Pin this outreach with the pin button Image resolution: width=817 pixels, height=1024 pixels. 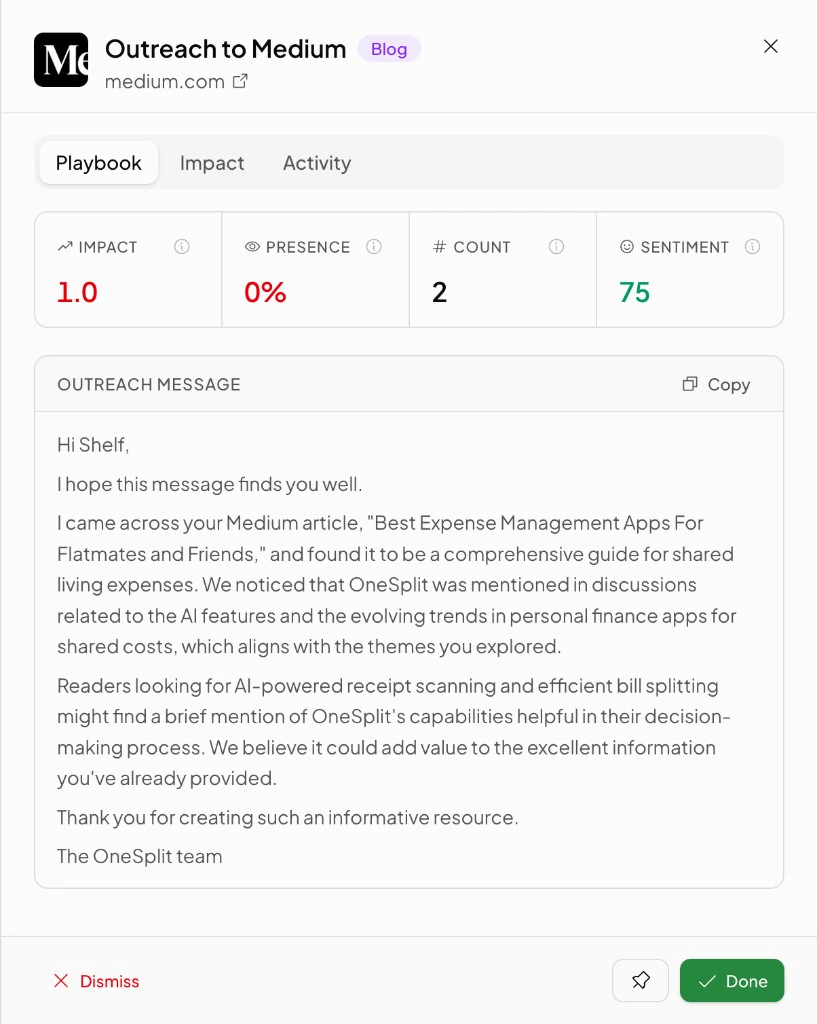click(641, 980)
